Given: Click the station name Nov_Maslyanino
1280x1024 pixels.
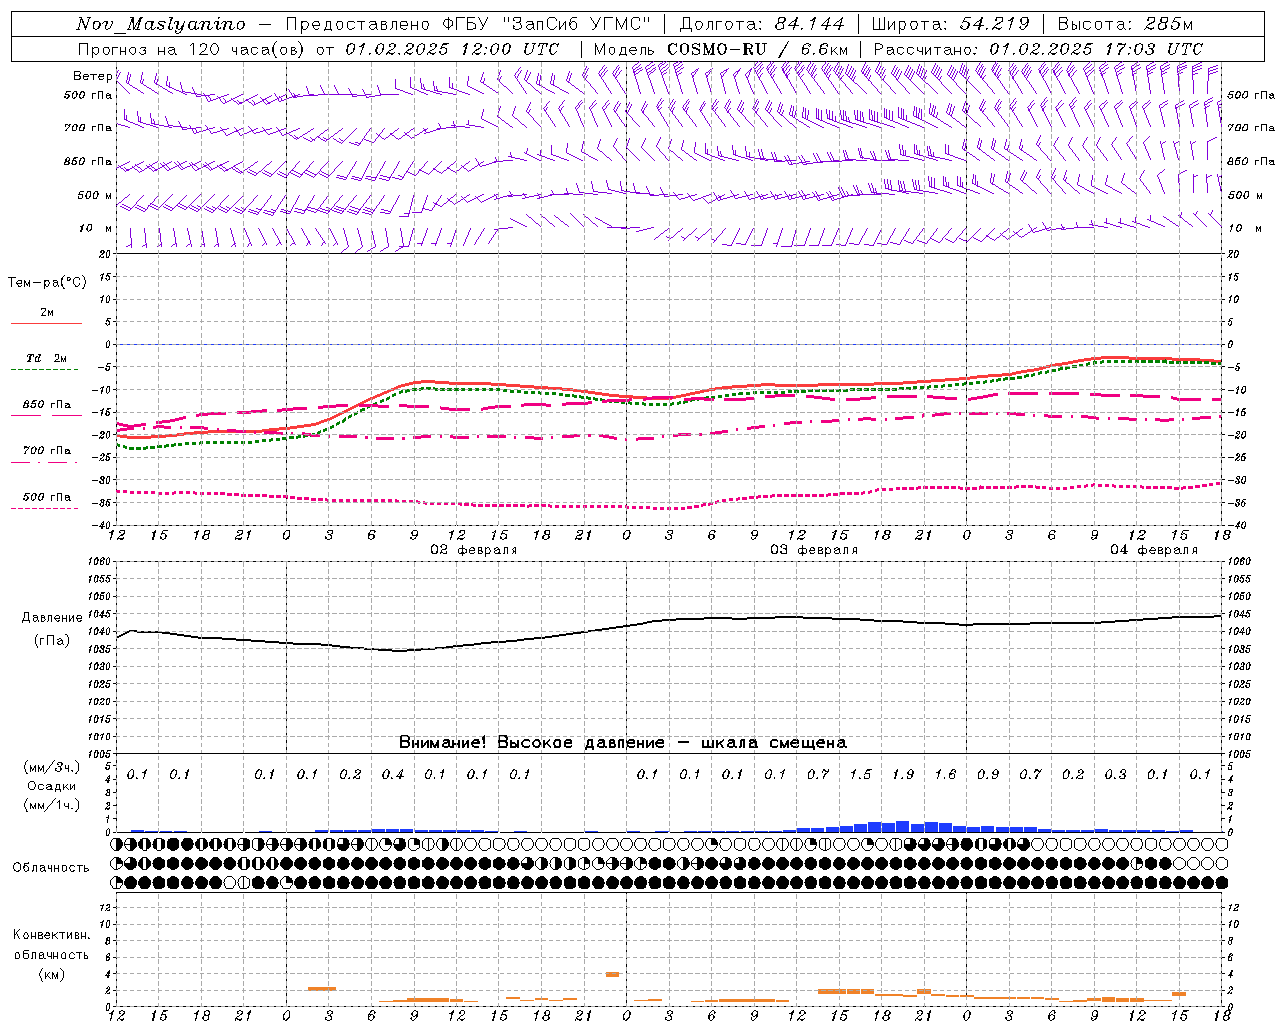Looking at the screenshot, I should (161, 24).
